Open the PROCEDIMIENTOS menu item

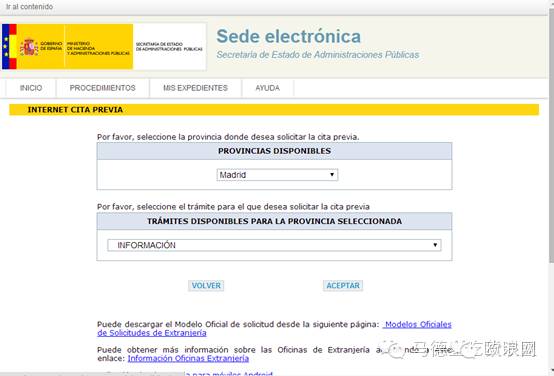coord(102,88)
